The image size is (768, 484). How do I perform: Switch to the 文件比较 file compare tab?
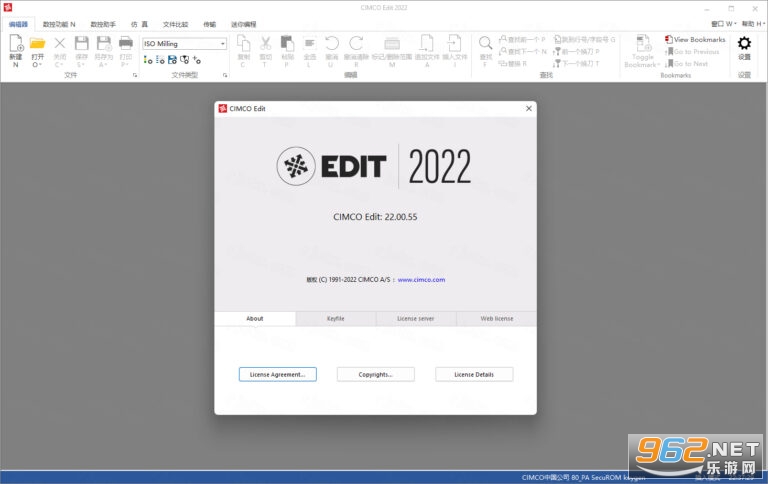coord(175,24)
